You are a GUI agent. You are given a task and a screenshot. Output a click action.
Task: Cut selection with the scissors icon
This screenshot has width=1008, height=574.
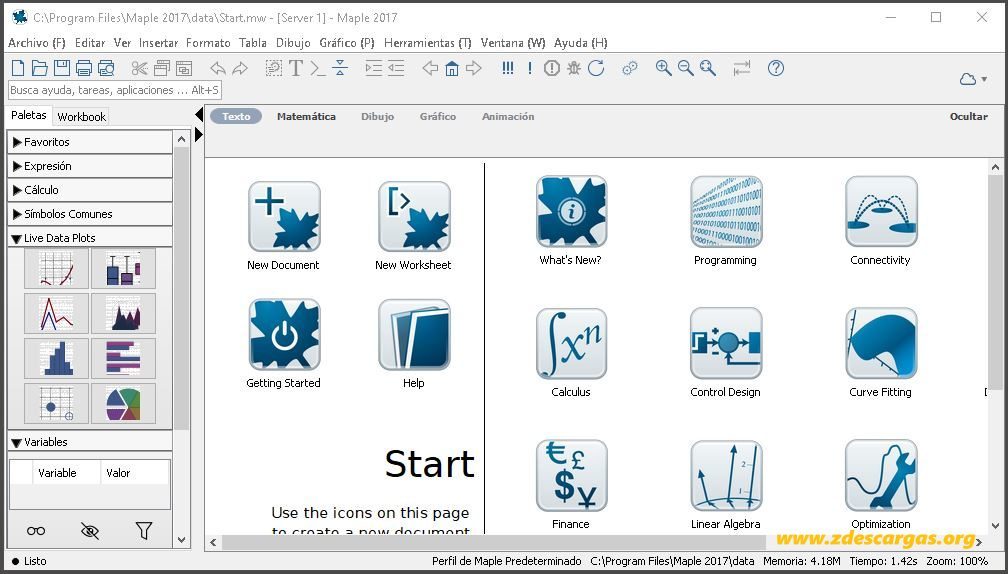point(139,68)
